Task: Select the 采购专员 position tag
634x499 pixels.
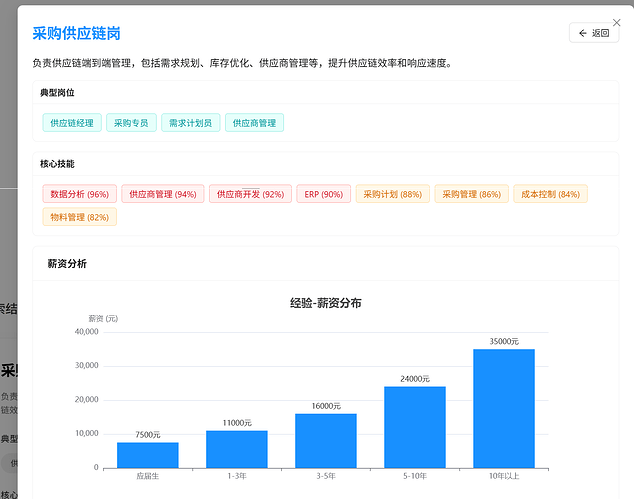Action: click(131, 123)
